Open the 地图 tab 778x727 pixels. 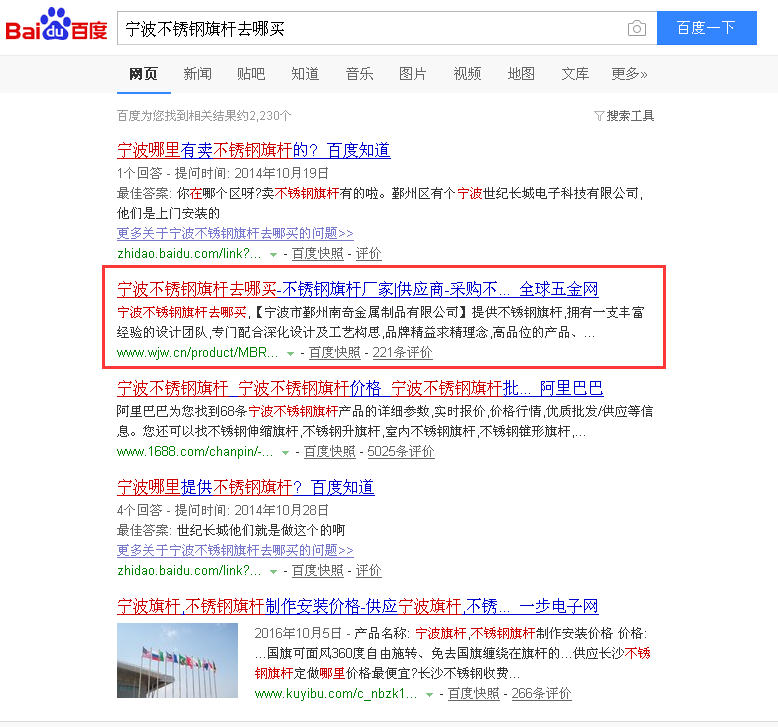coord(521,74)
